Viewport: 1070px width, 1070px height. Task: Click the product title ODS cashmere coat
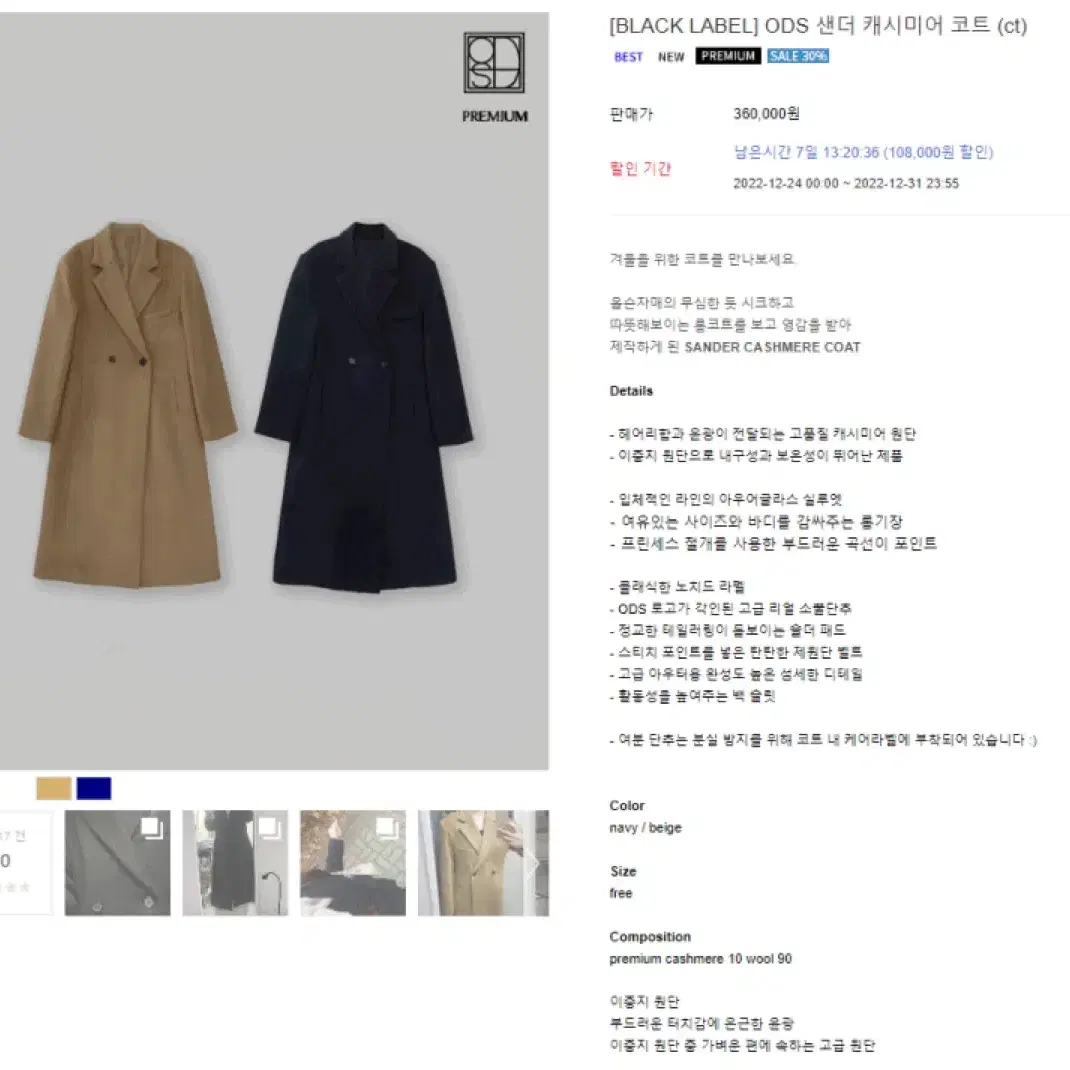coord(818,26)
